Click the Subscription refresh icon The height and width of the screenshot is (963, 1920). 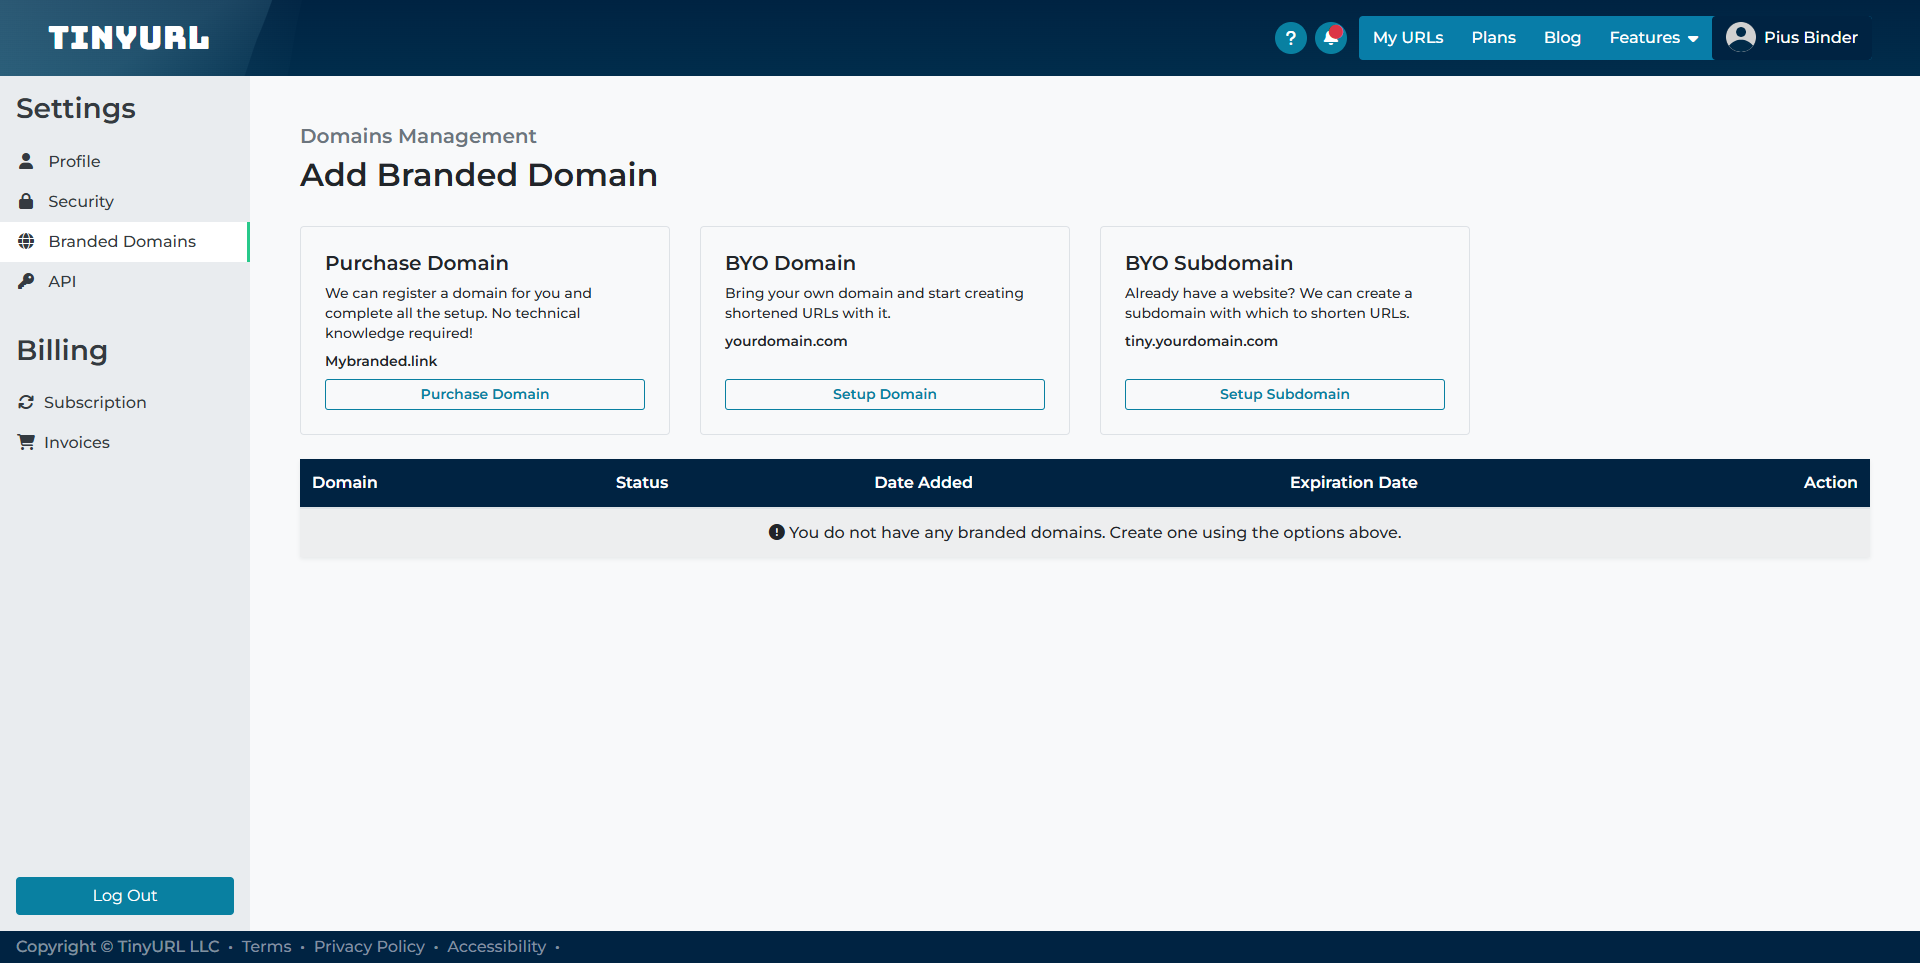pos(26,402)
